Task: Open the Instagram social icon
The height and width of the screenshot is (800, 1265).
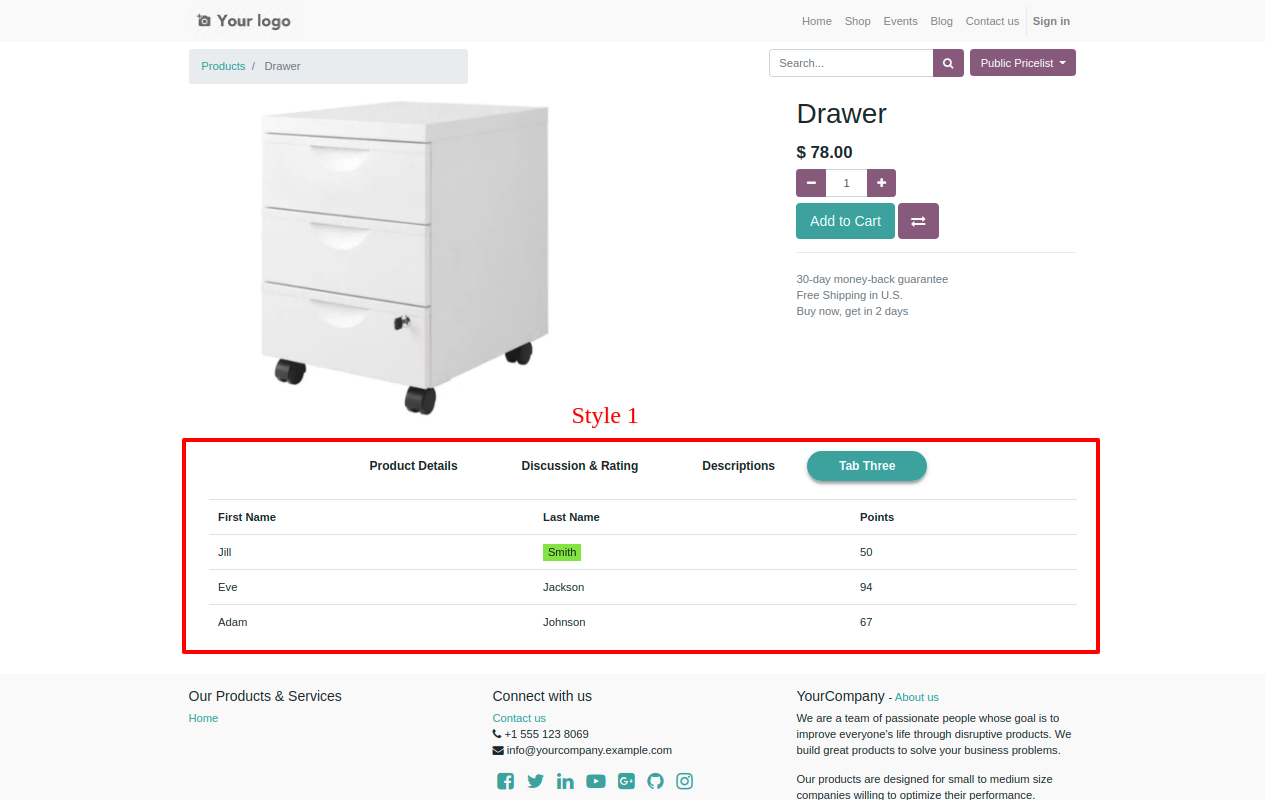Action: click(x=685, y=781)
